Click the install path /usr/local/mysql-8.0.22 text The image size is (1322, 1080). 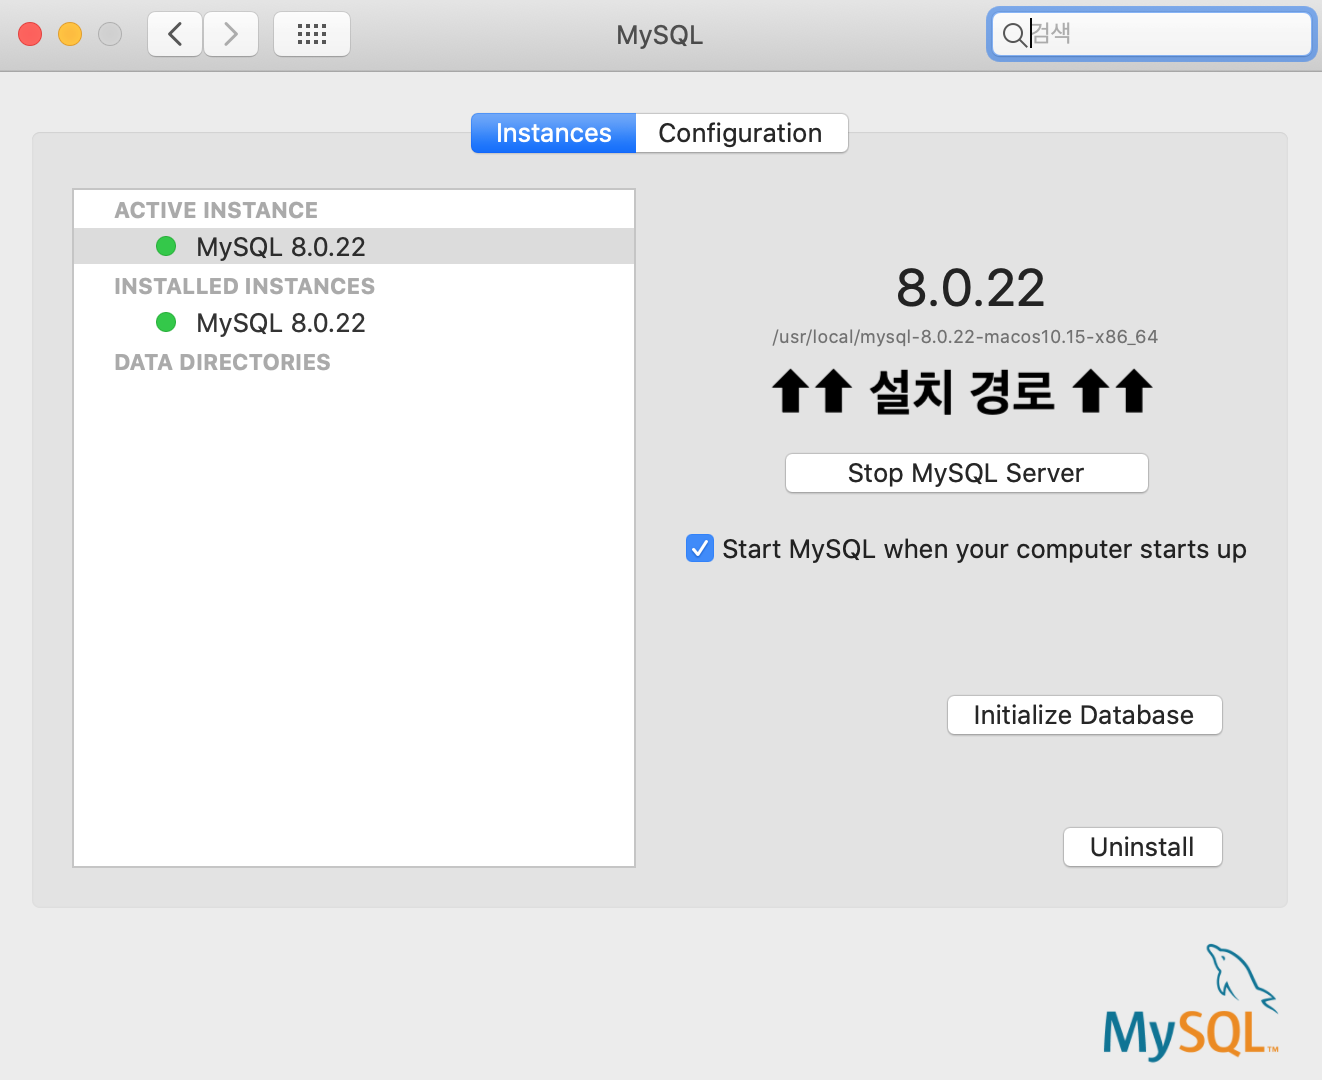965,337
